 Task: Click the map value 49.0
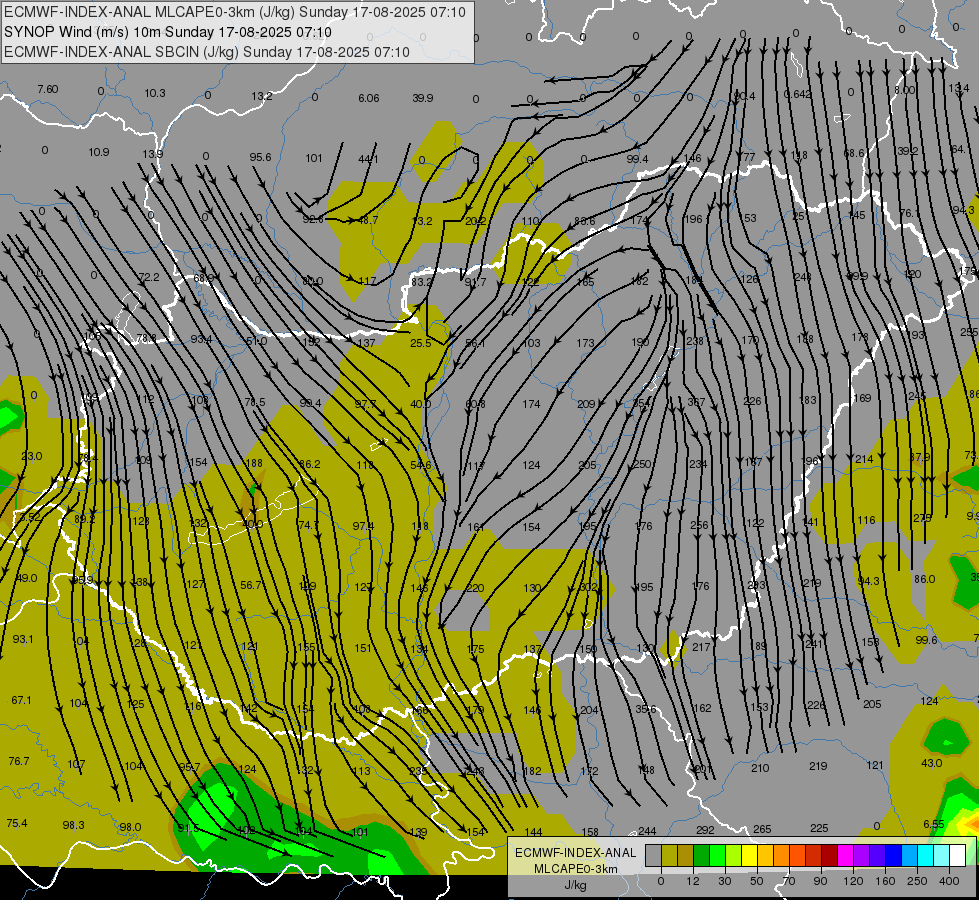coord(26,578)
